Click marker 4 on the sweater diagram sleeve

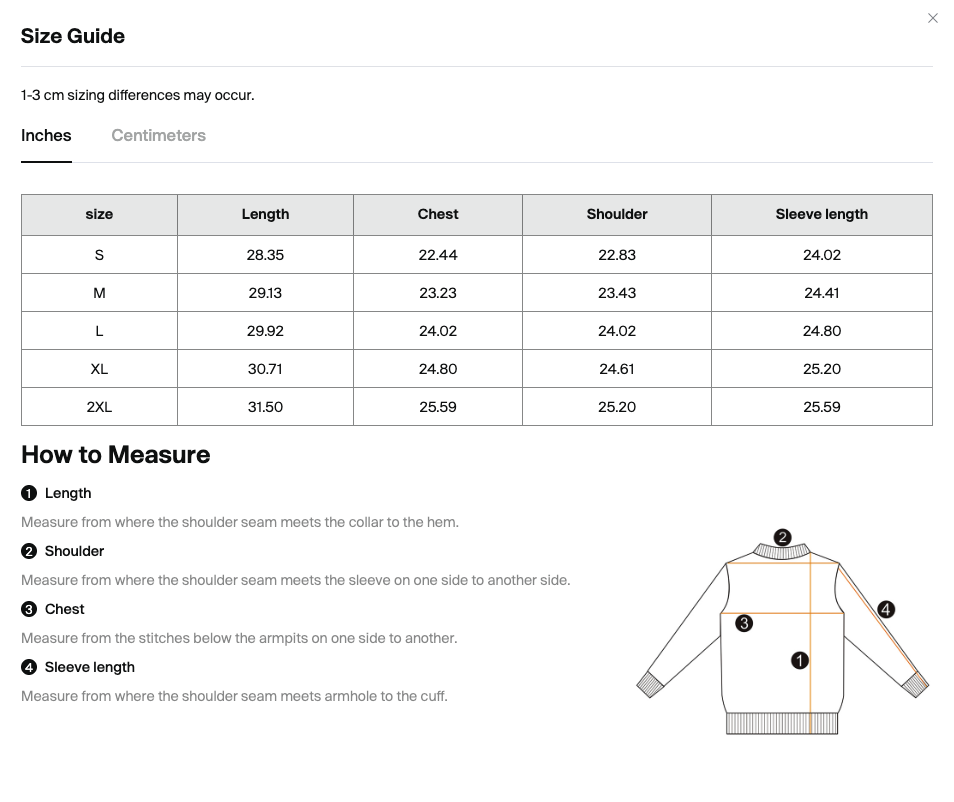click(886, 609)
